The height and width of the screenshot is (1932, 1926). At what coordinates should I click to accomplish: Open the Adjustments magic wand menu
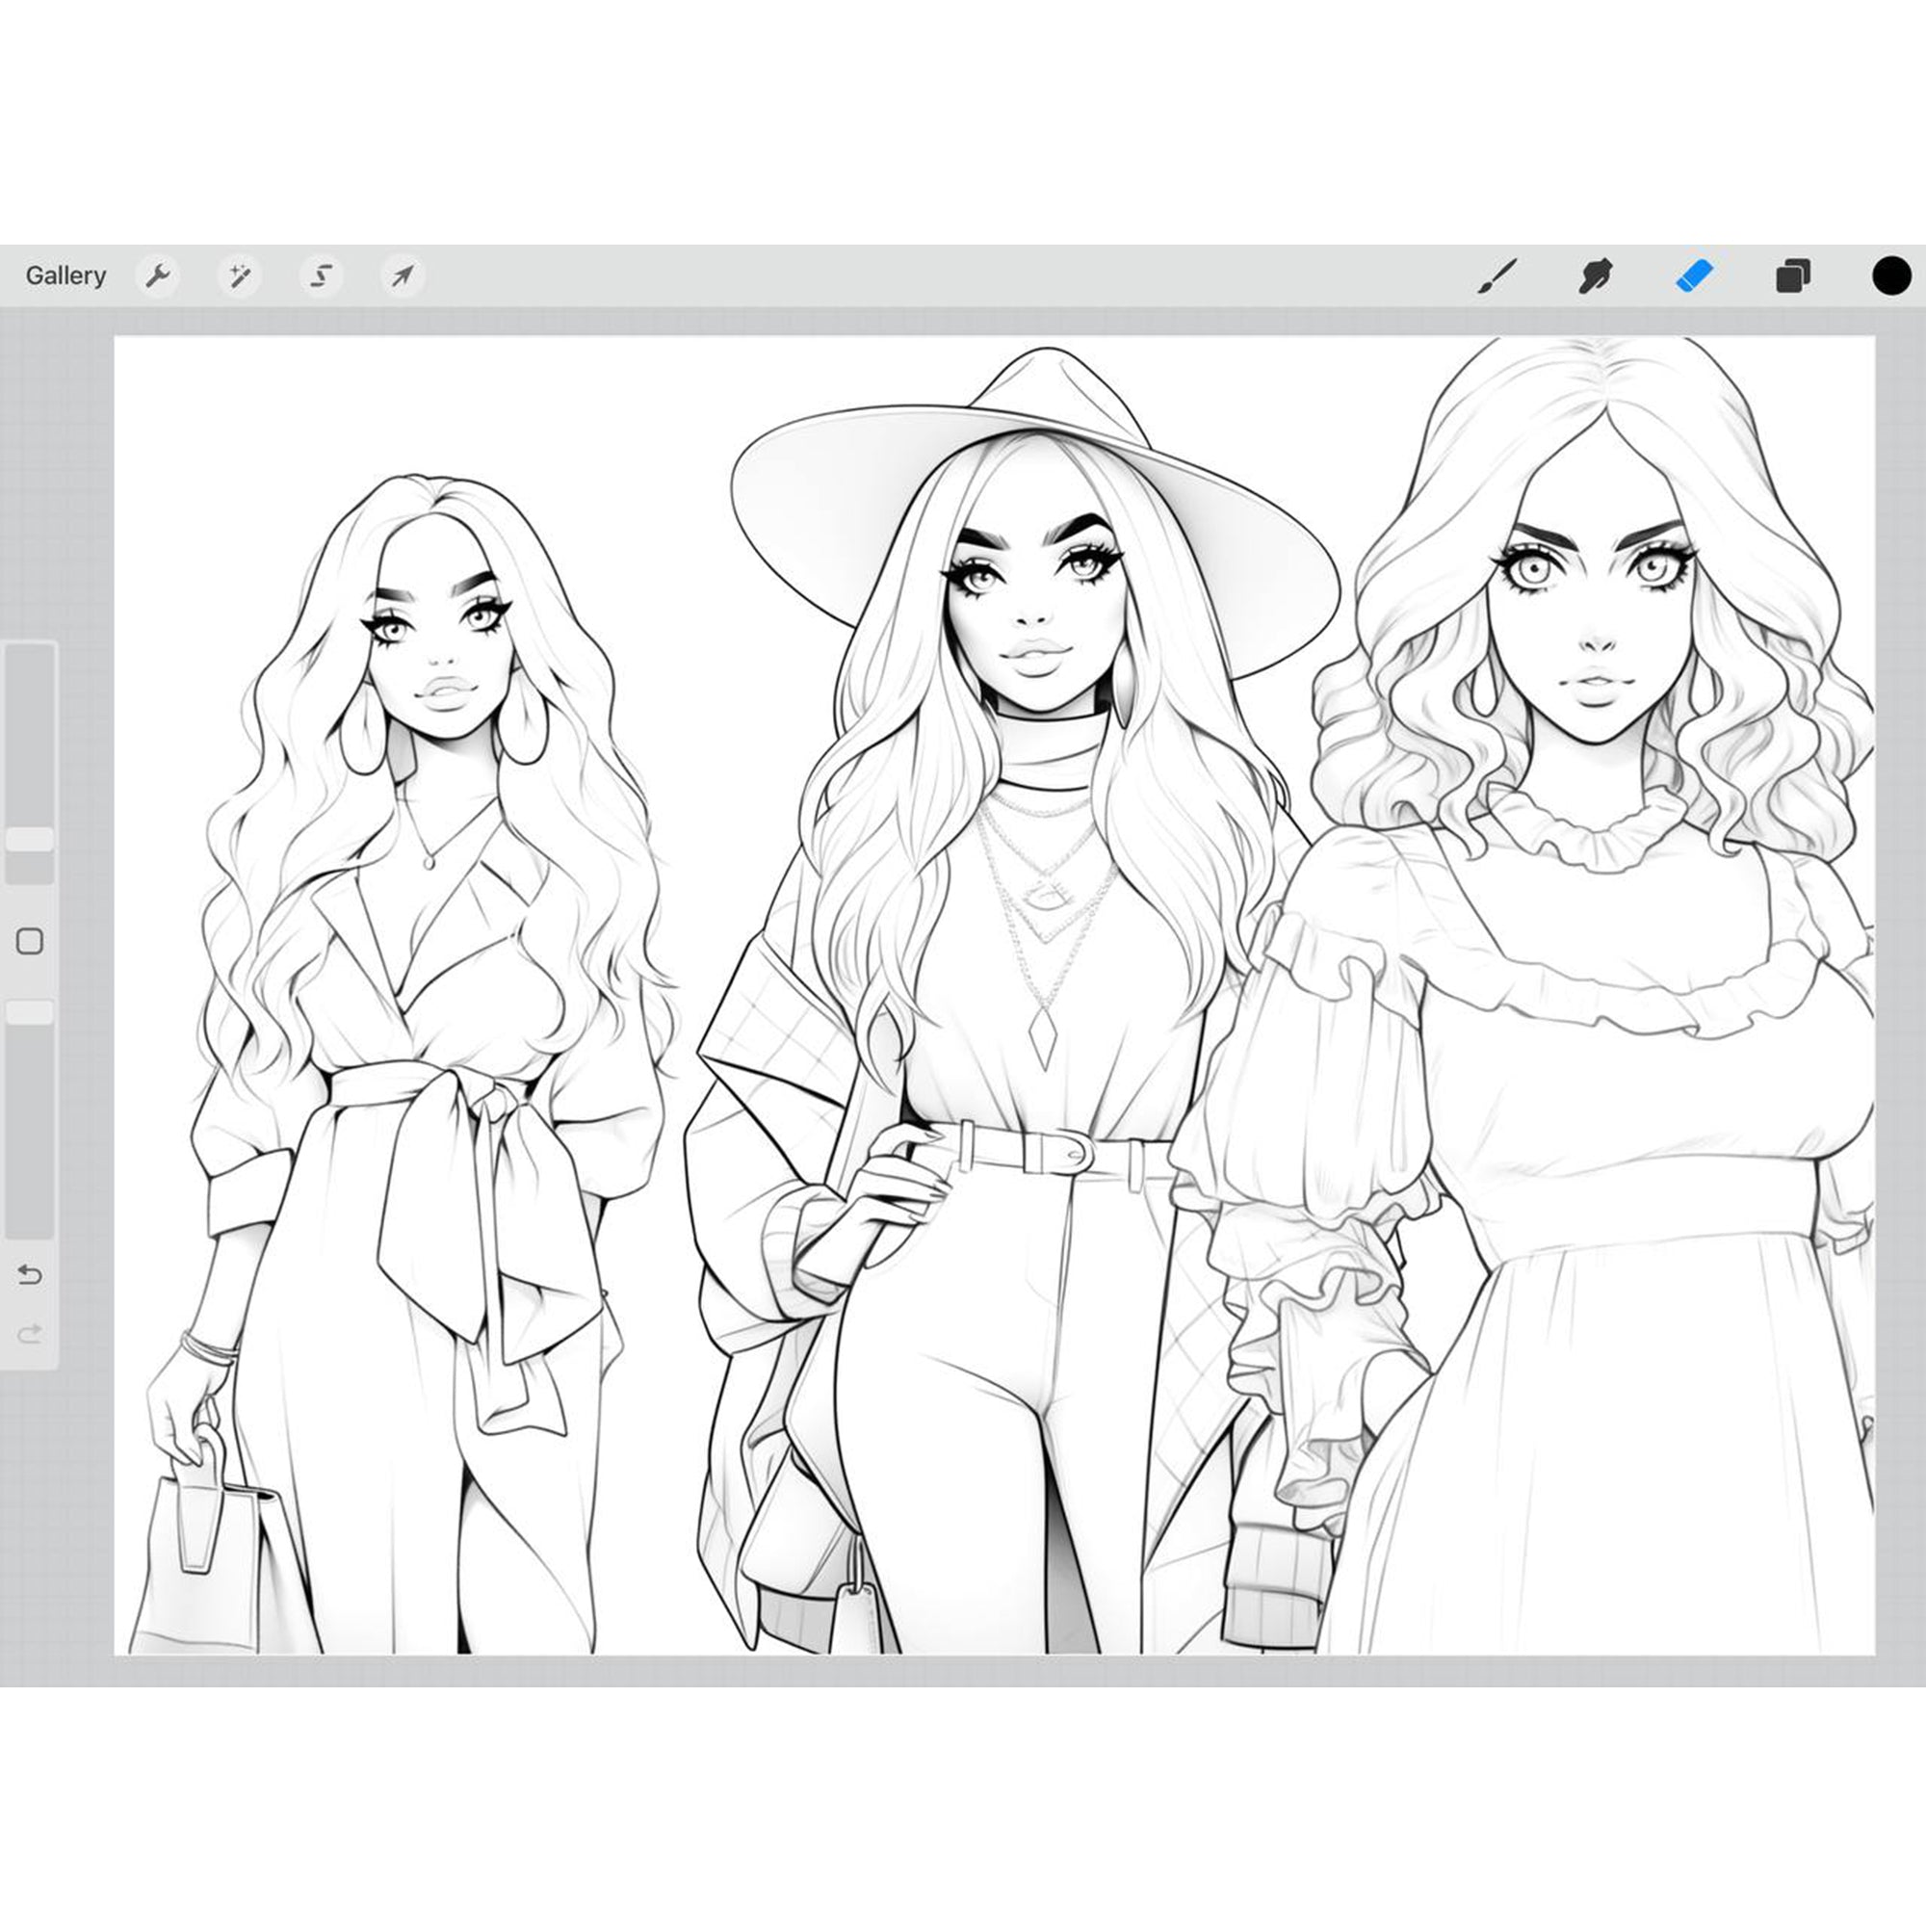[240, 275]
